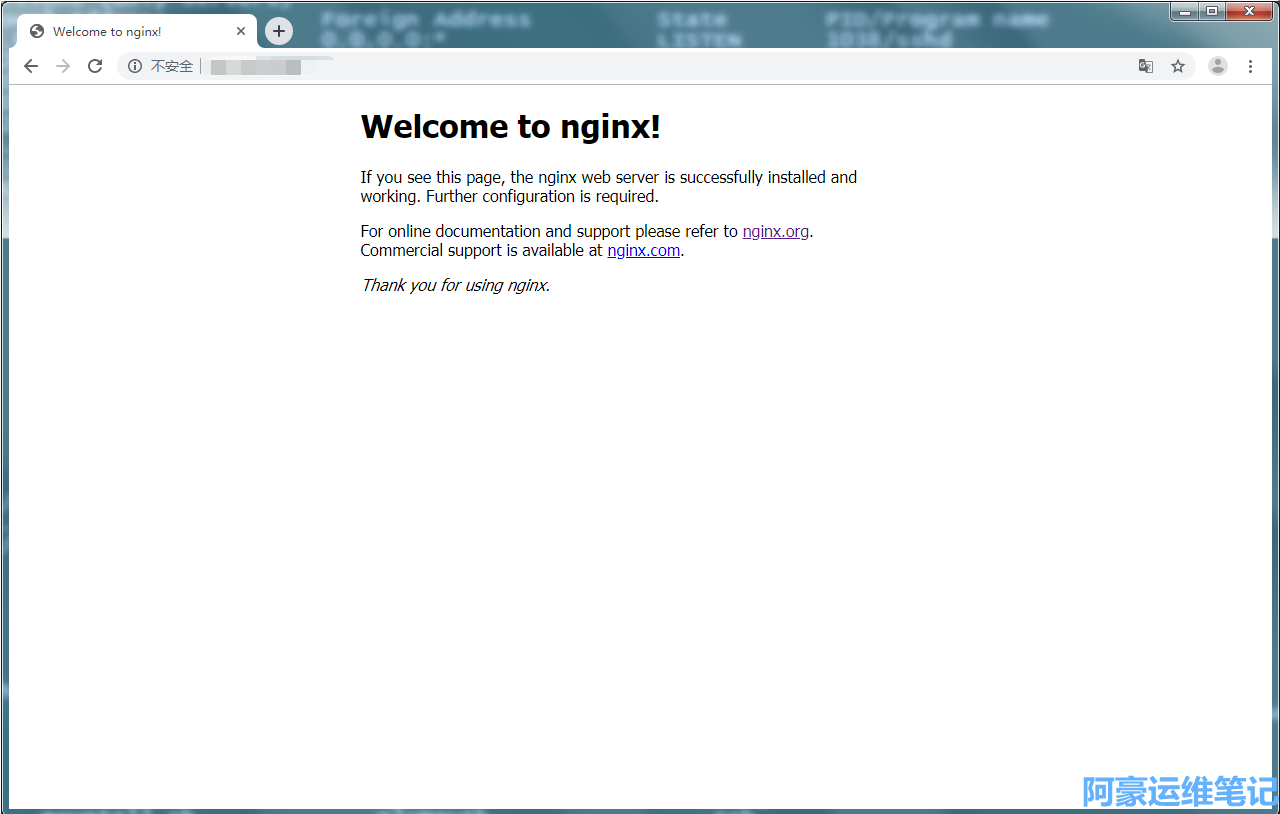Image resolution: width=1280 pixels, height=814 pixels.
Task: Reload the current nginx page
Action: pos(95,66)
